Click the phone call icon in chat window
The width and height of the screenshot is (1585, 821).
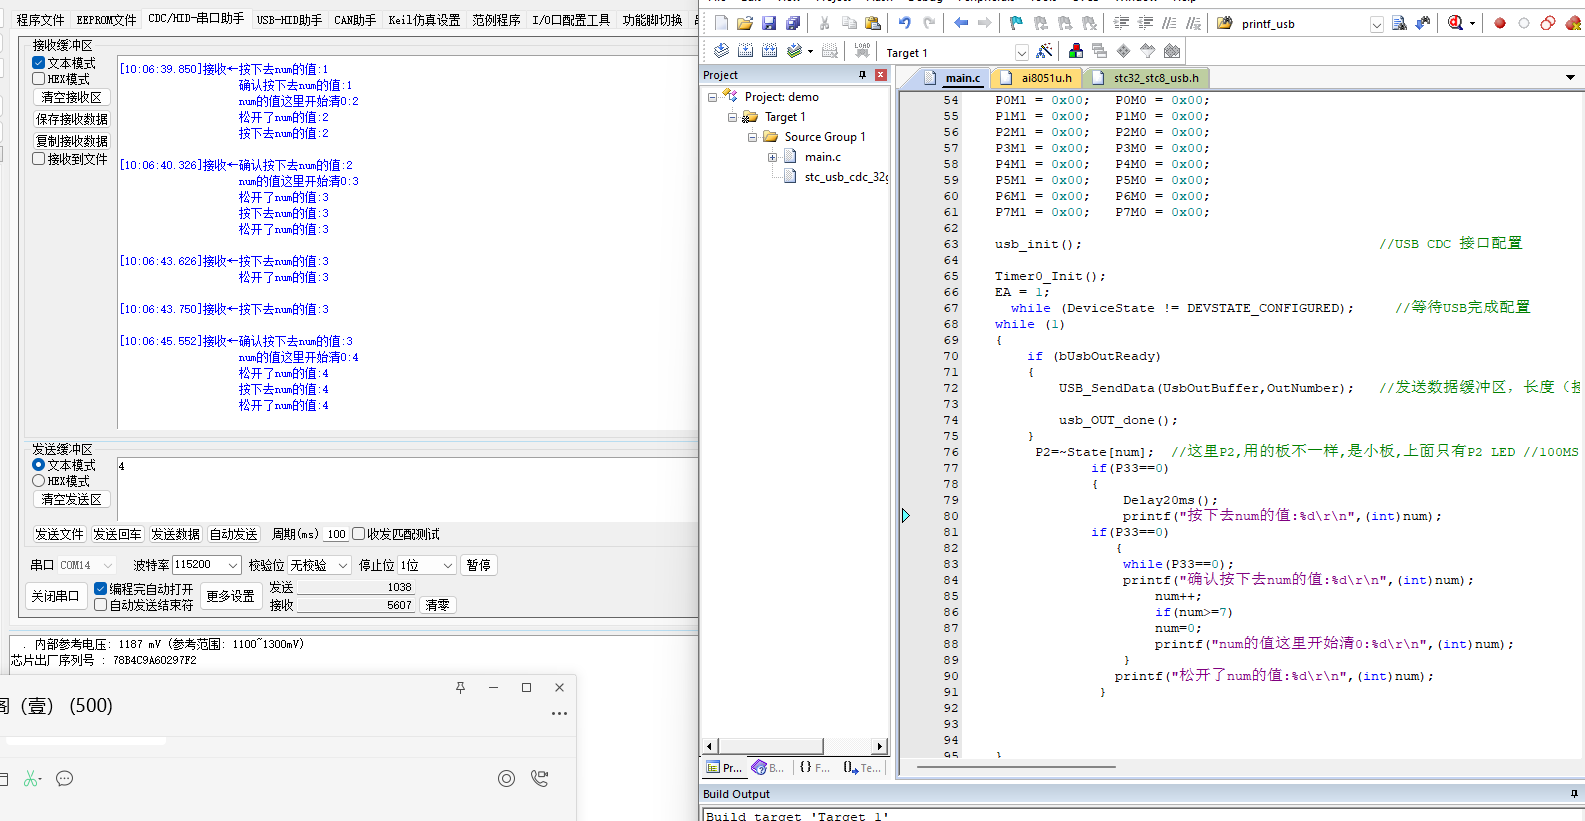[x=539, y=778]
